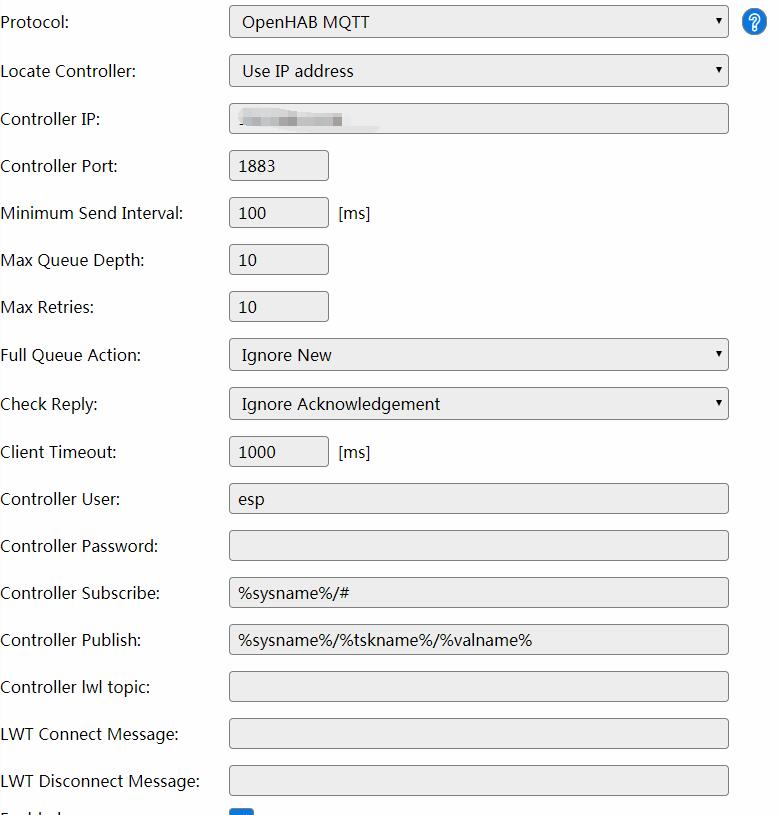Click inside the Max Retries field

click(x=278, y=306)
